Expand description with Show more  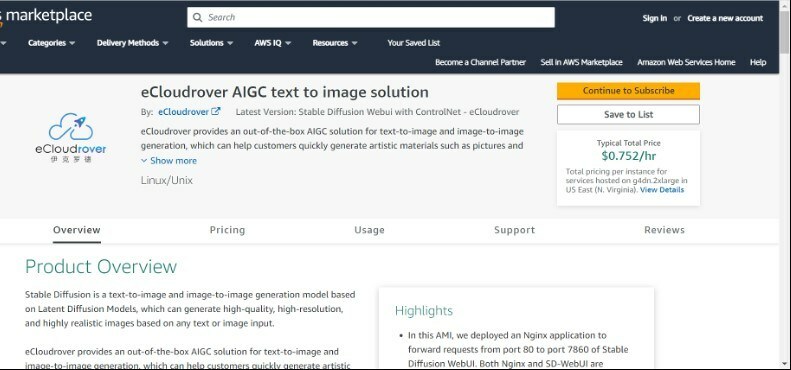(x=169, y=161)
